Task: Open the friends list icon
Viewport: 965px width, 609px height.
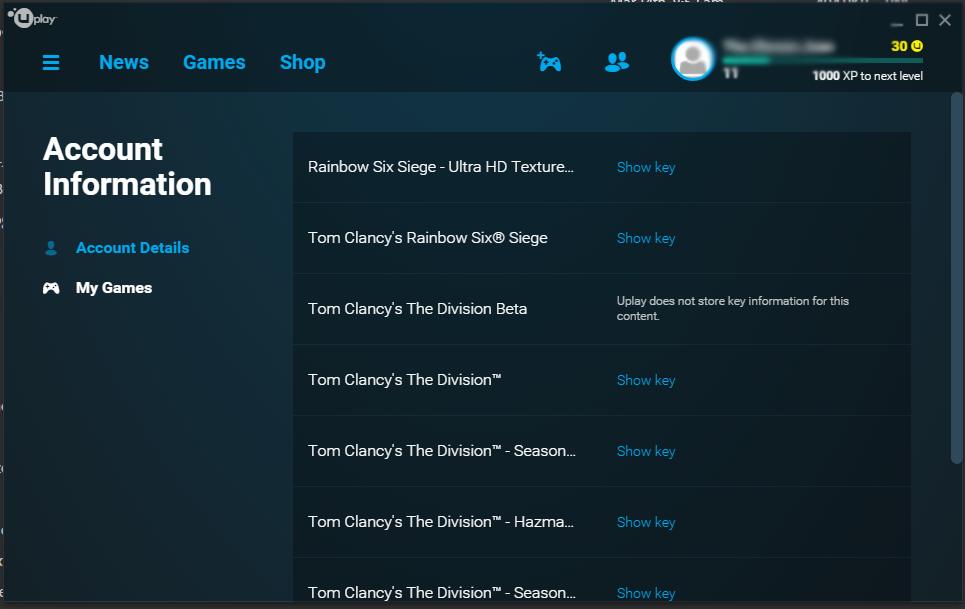Action: pos(617,62)
